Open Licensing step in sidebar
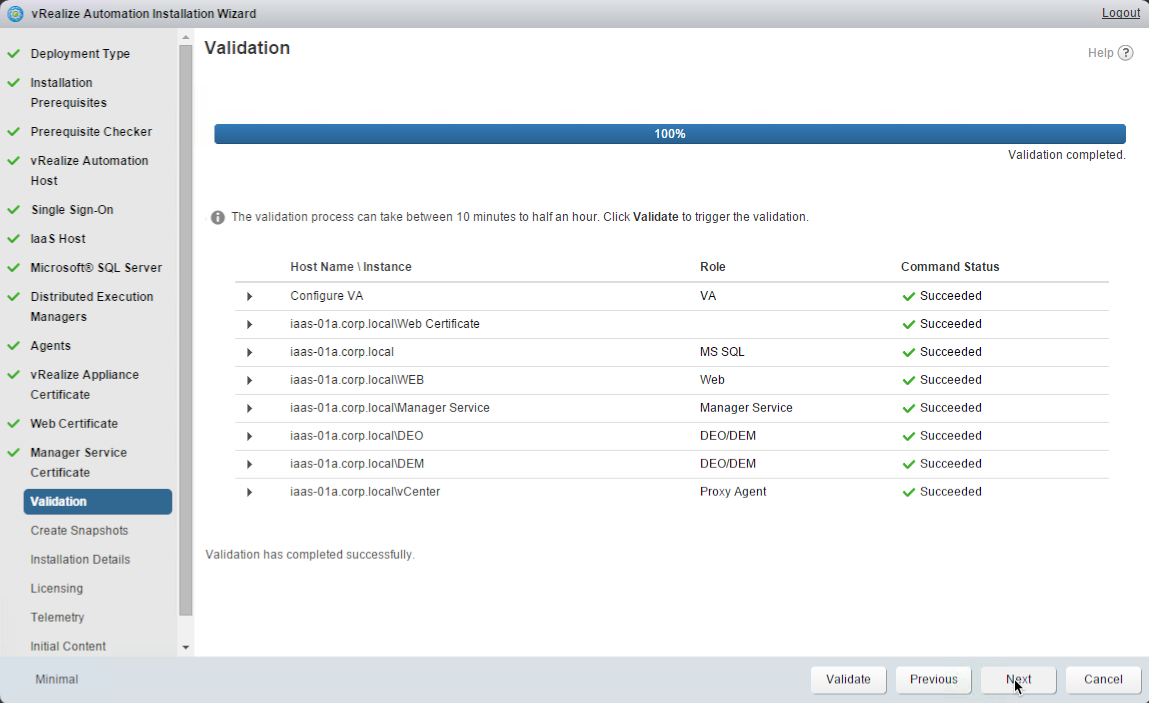 click(56, 589)
